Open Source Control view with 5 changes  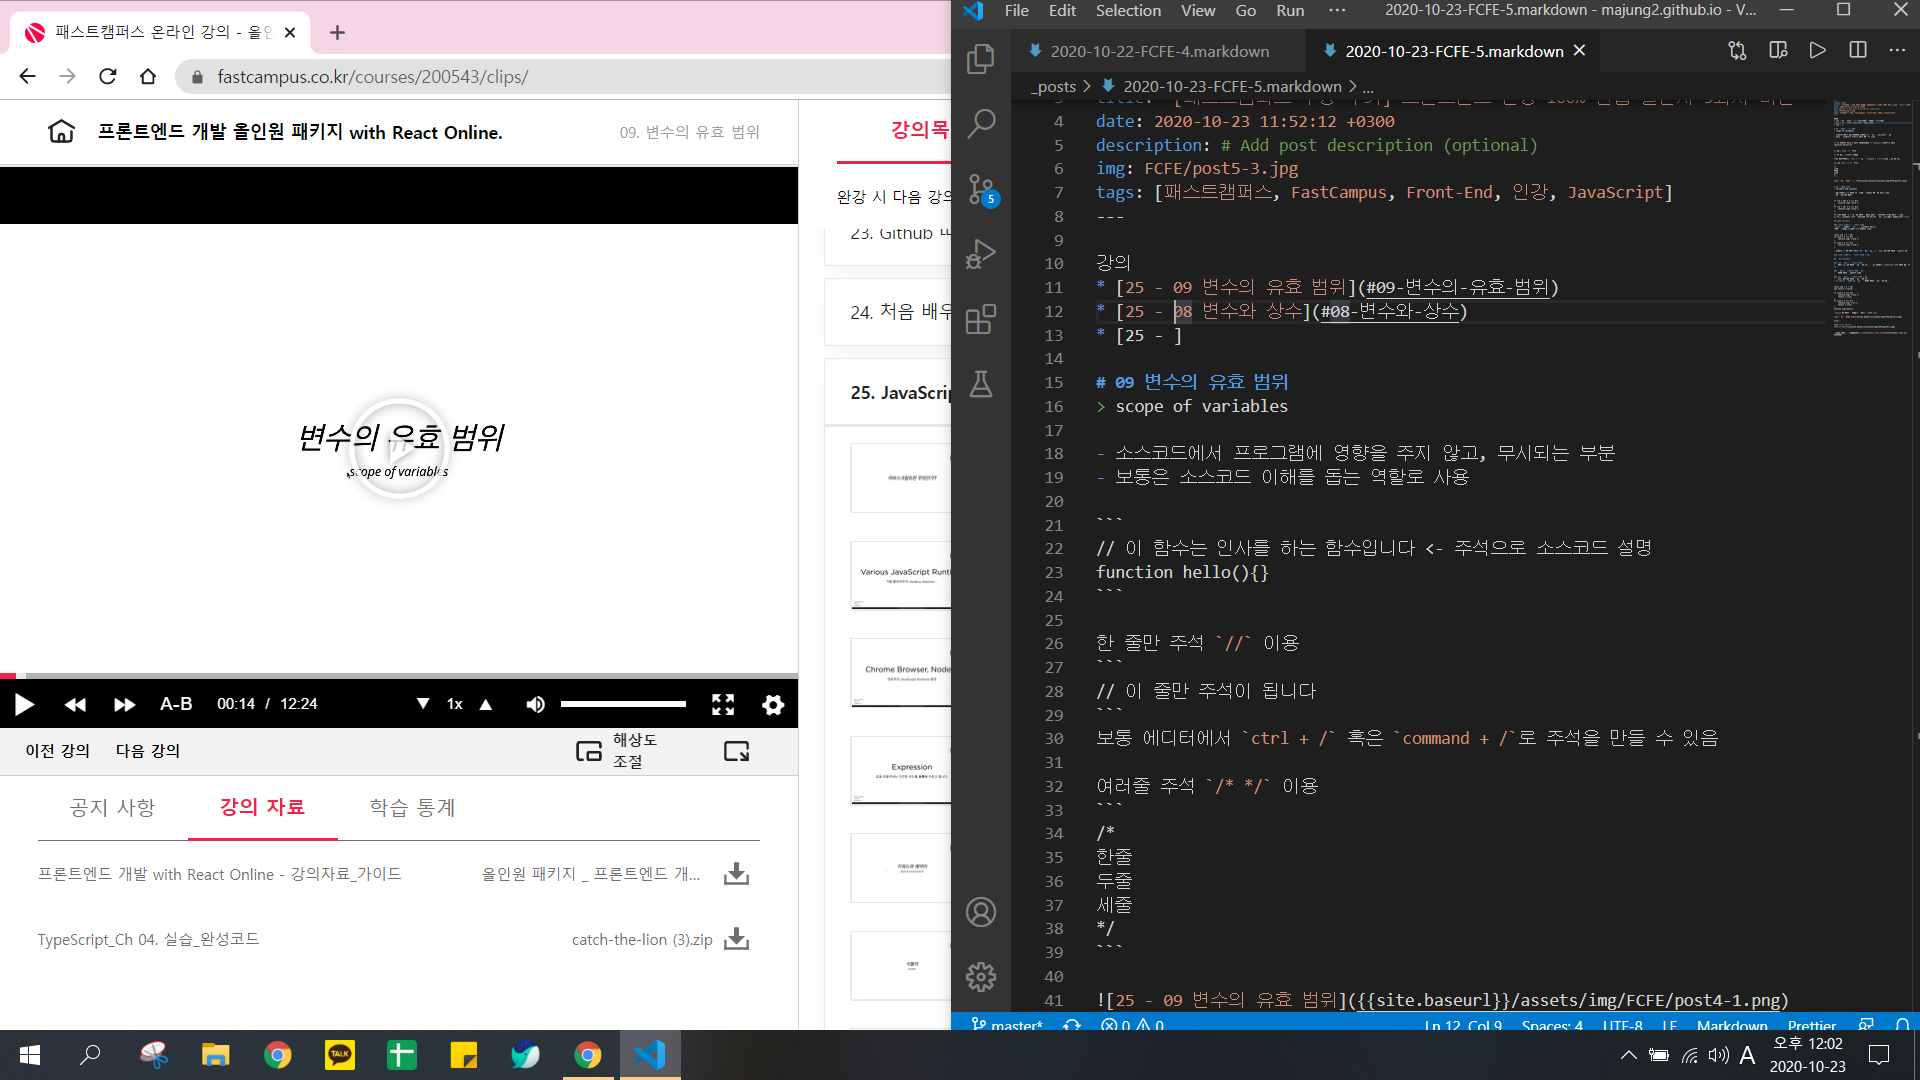click(981, 189)
